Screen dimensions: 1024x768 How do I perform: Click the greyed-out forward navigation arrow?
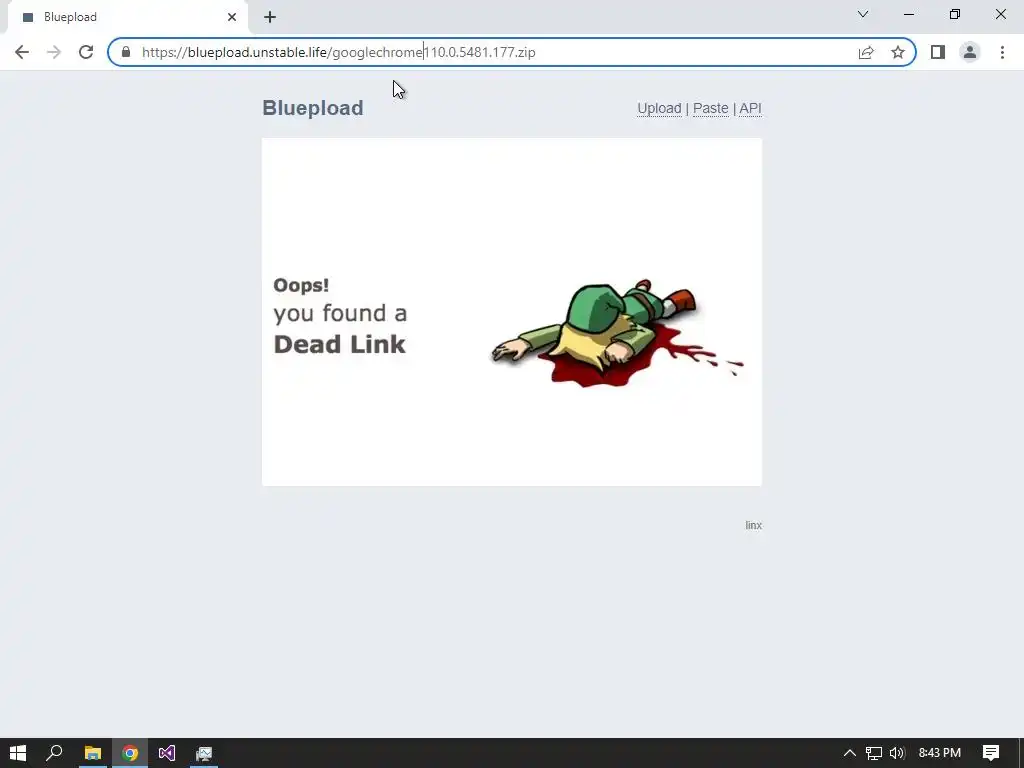pyautogui.click(x=54, y=52)
